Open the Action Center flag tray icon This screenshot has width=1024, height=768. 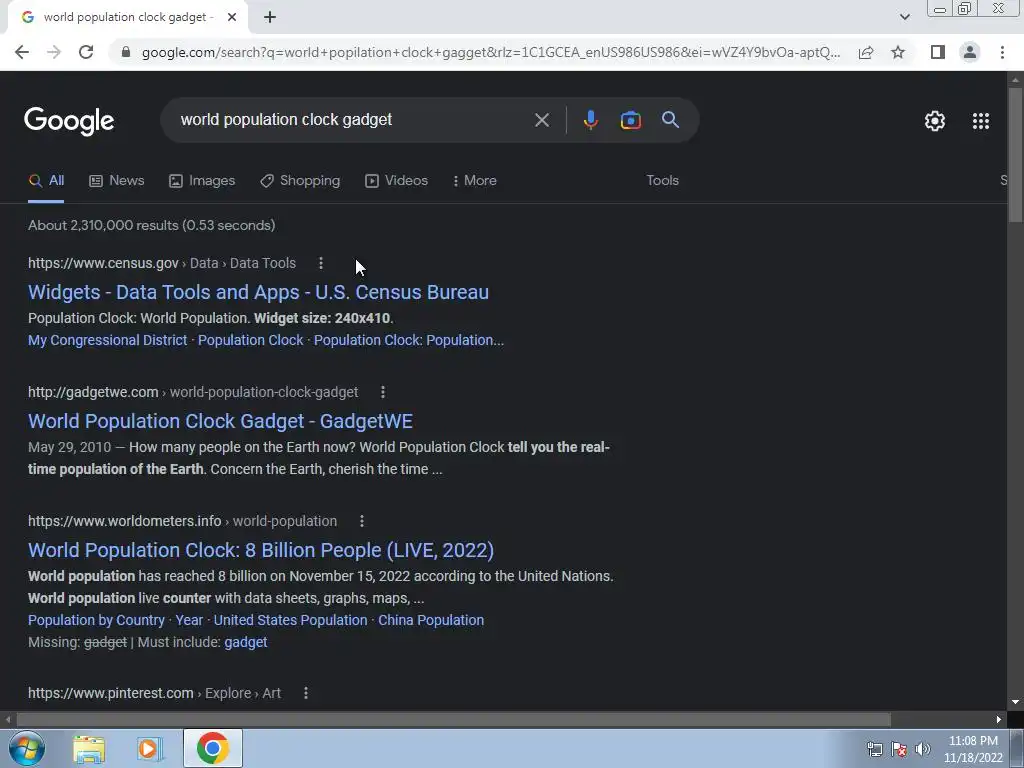click(x=899, y=749)
